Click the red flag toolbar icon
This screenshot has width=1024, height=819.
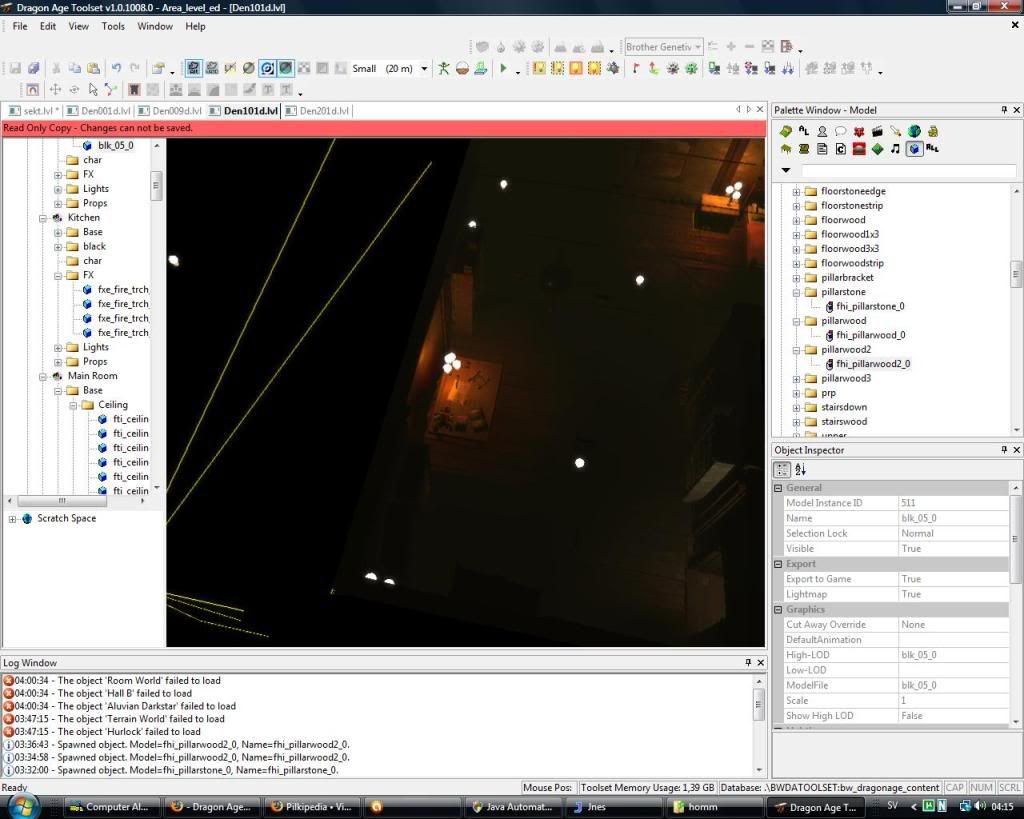click(635, 69)
